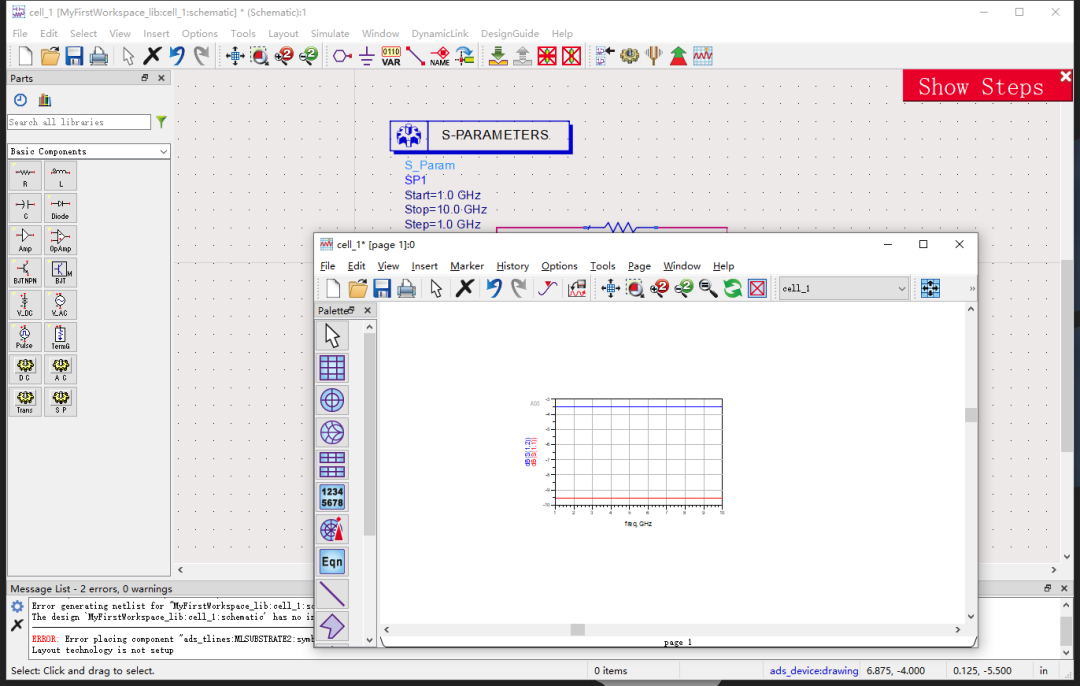1080x686 pixels.
Task: Expand the data display toolbar overflow chevron
Action: (972, 289)
